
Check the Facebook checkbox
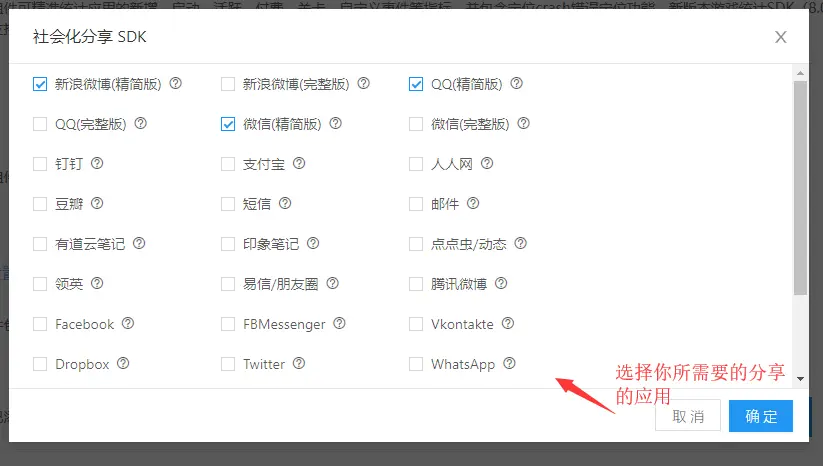coord(40,324)
